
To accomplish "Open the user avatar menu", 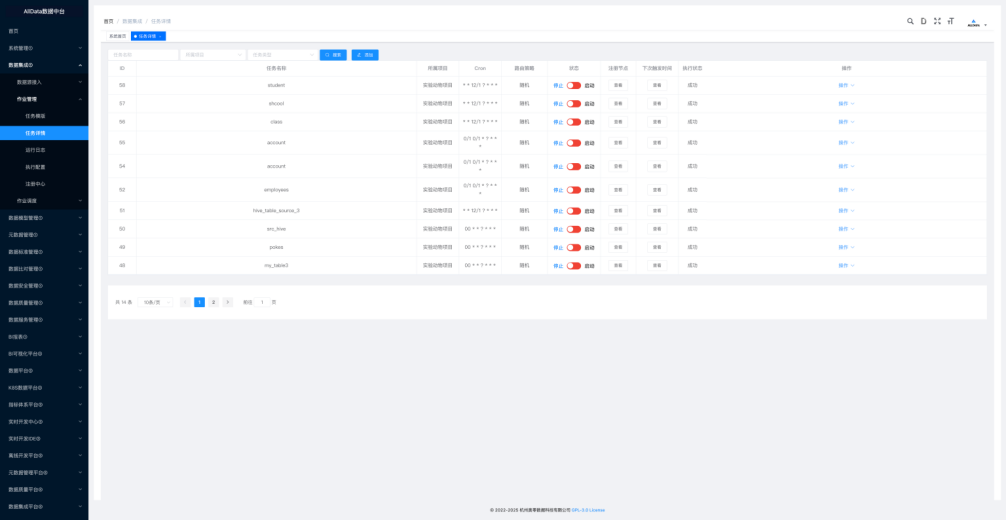I will click(977, 23).
